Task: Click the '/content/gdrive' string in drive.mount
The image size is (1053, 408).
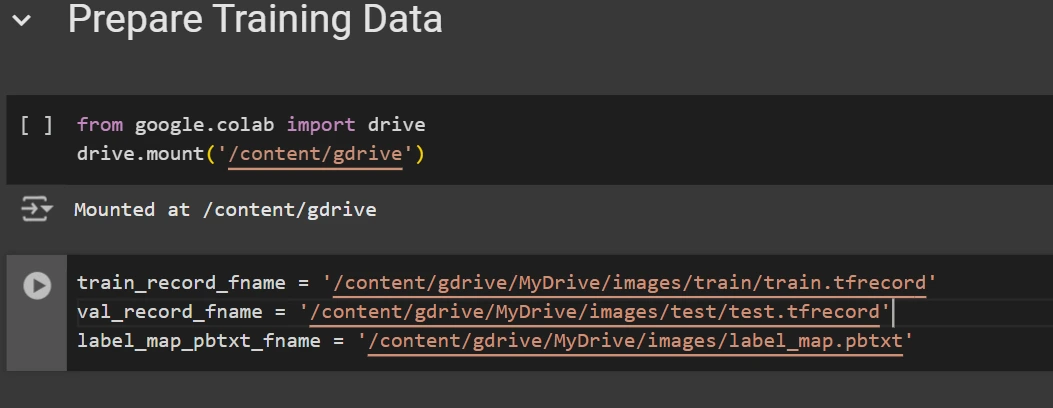Action: pyautogui.click(x=315, y=154)
